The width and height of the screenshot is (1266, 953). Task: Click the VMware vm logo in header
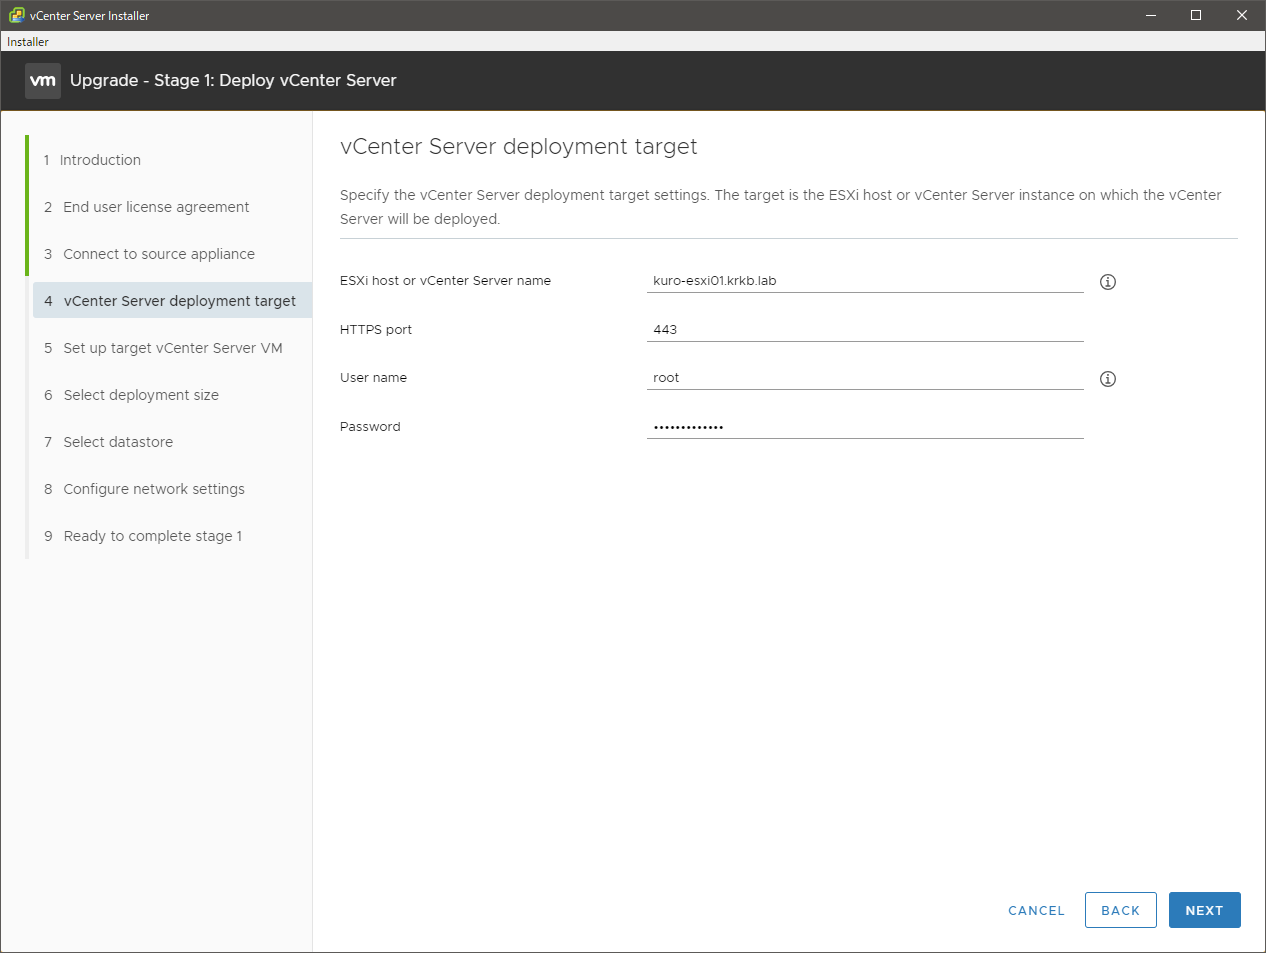(43, 81)
